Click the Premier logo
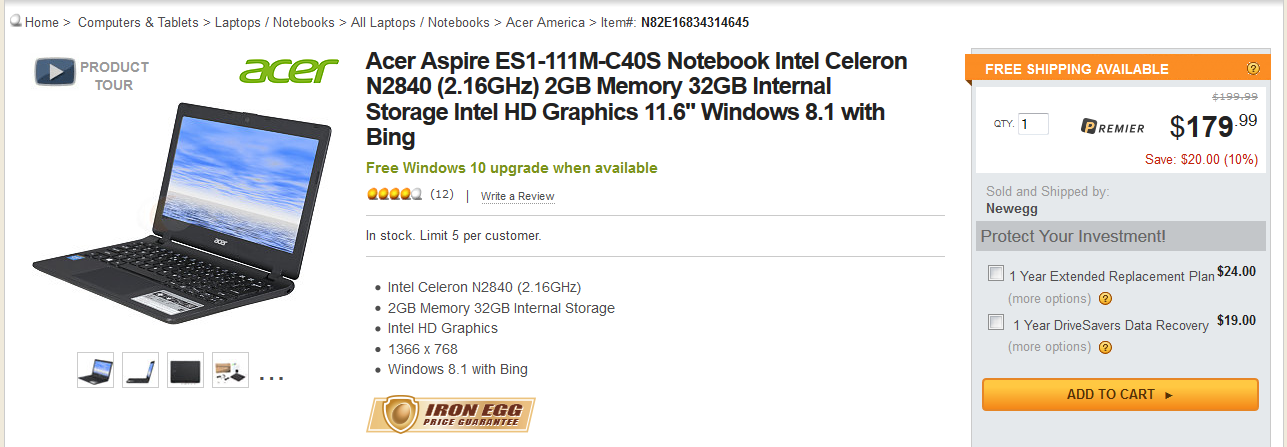Viewport: 1287px width, 447px height. 1115,126
